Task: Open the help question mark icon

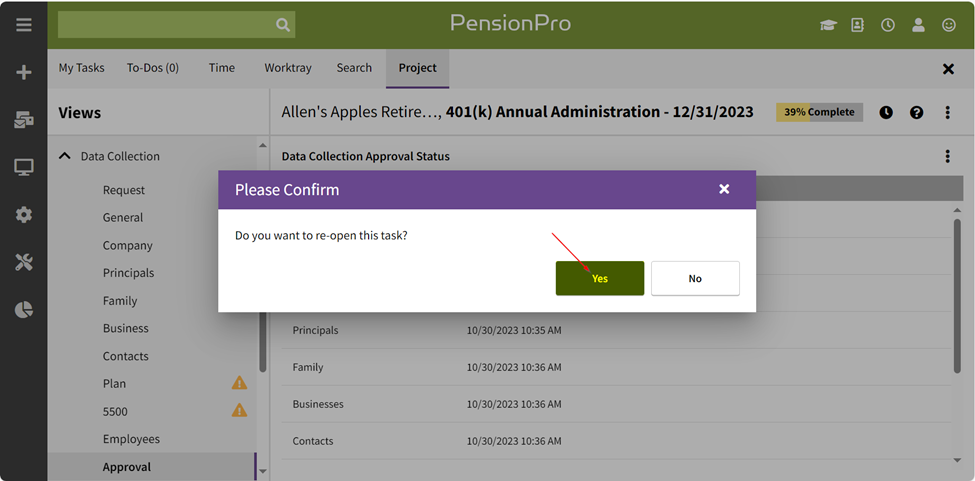Action: tap(916, 112)
